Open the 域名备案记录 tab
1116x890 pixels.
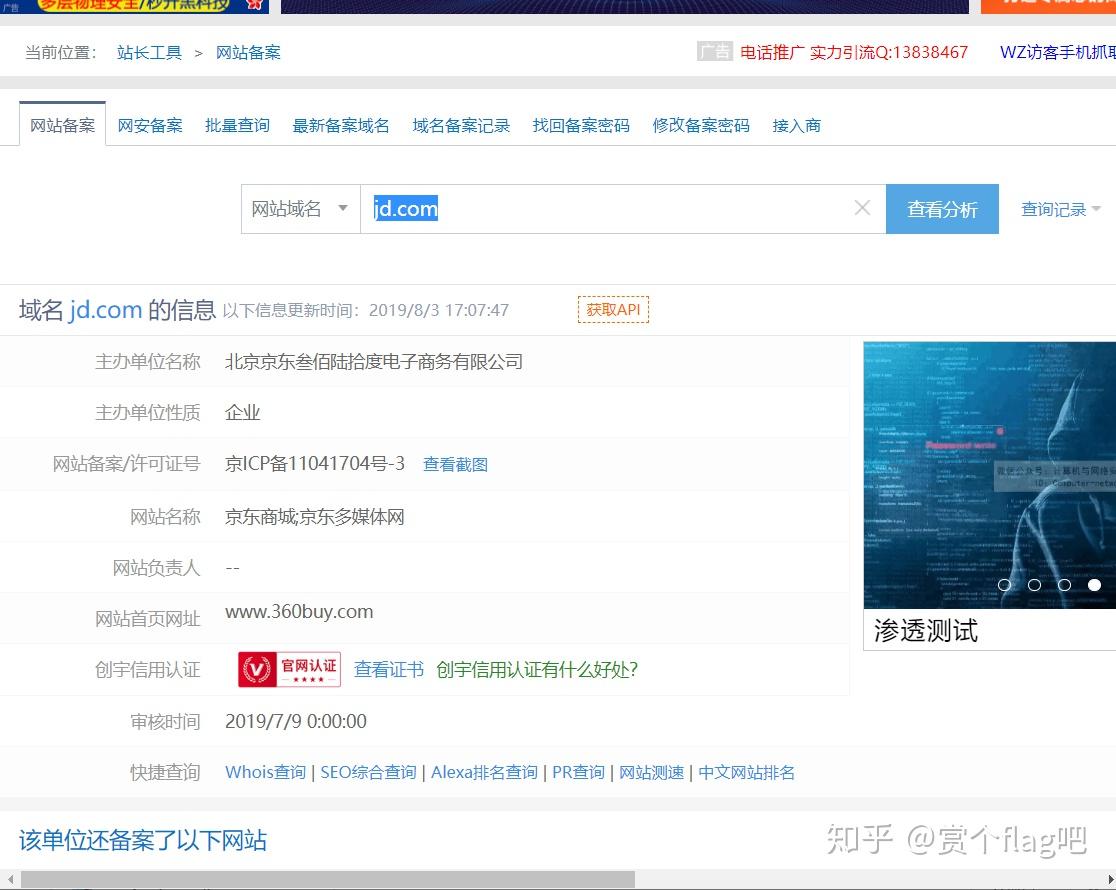coord(461,126)
